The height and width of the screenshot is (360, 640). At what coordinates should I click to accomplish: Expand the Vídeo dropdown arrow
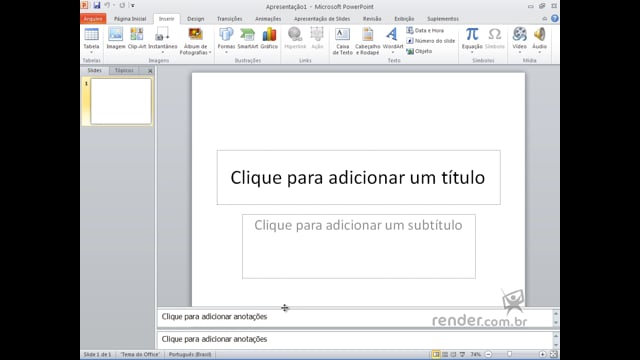click(520, 52)
